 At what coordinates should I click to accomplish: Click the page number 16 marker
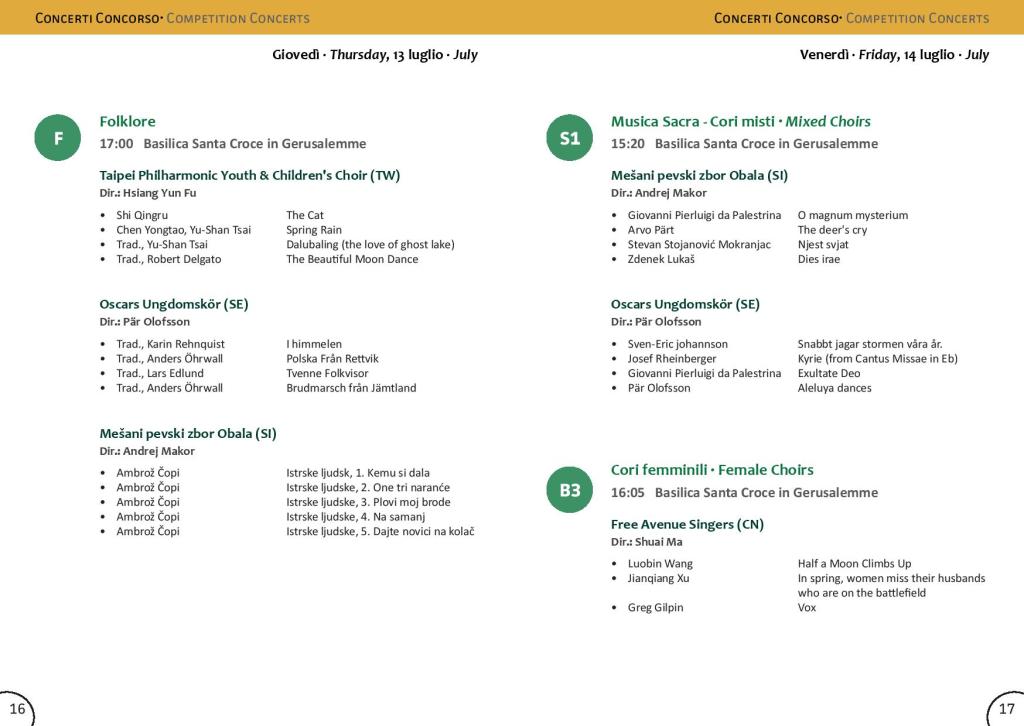pos(17,709)
